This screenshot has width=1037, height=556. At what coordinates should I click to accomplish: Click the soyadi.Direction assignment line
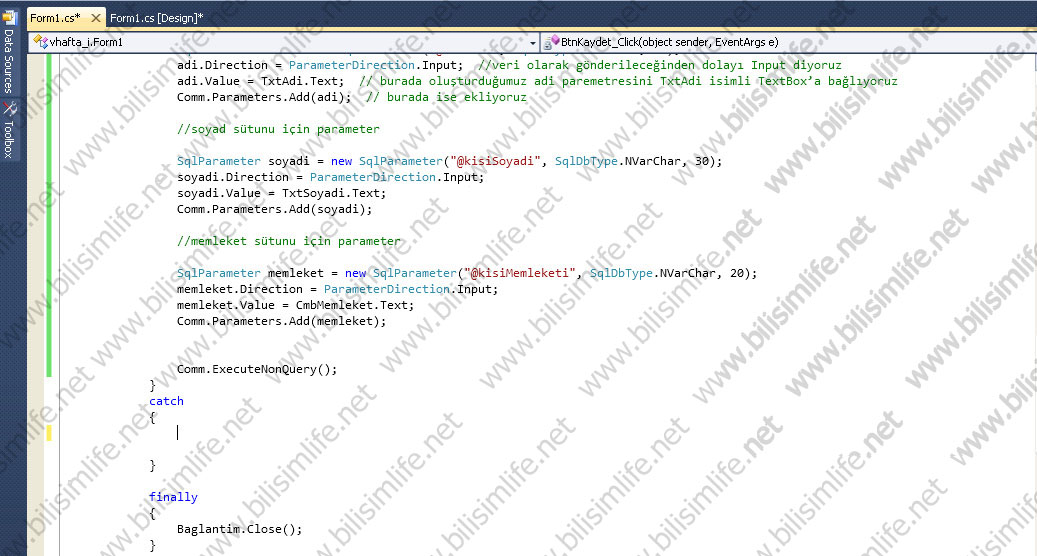point(331,177)
